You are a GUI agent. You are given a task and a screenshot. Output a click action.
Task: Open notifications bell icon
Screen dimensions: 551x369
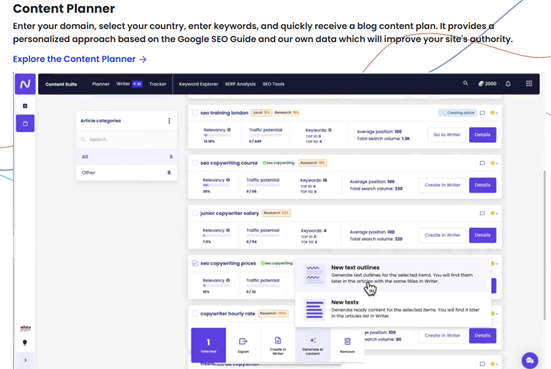point(508,84)
